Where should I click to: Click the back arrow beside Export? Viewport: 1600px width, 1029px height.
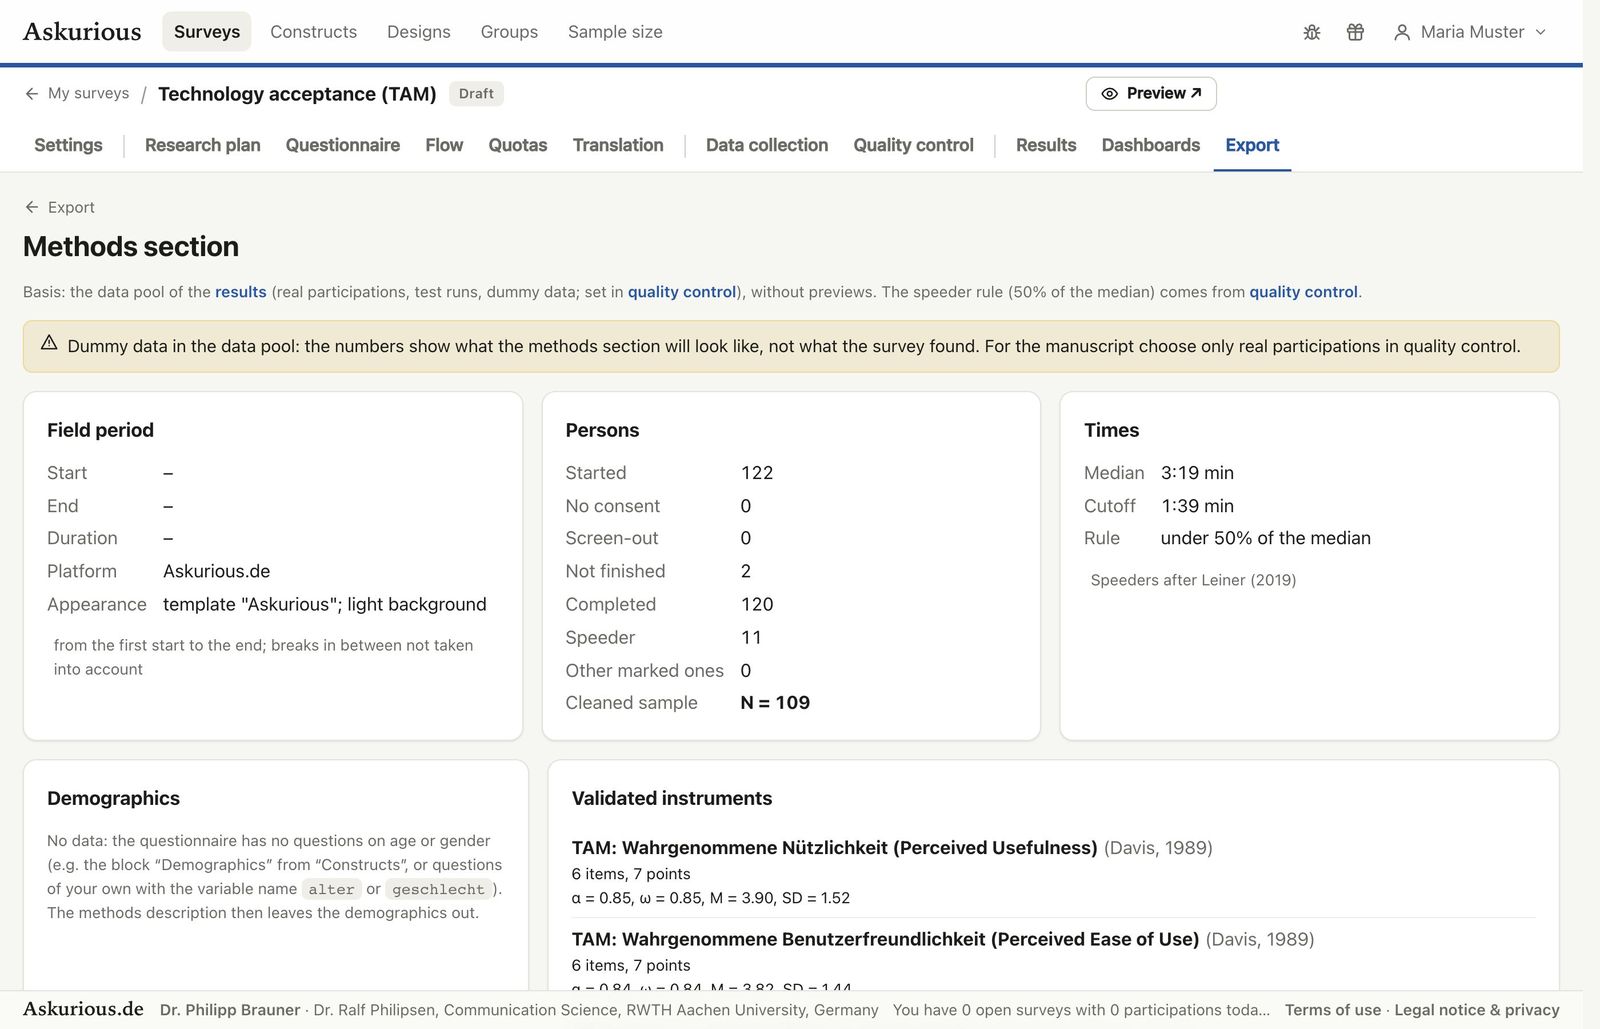32,207
